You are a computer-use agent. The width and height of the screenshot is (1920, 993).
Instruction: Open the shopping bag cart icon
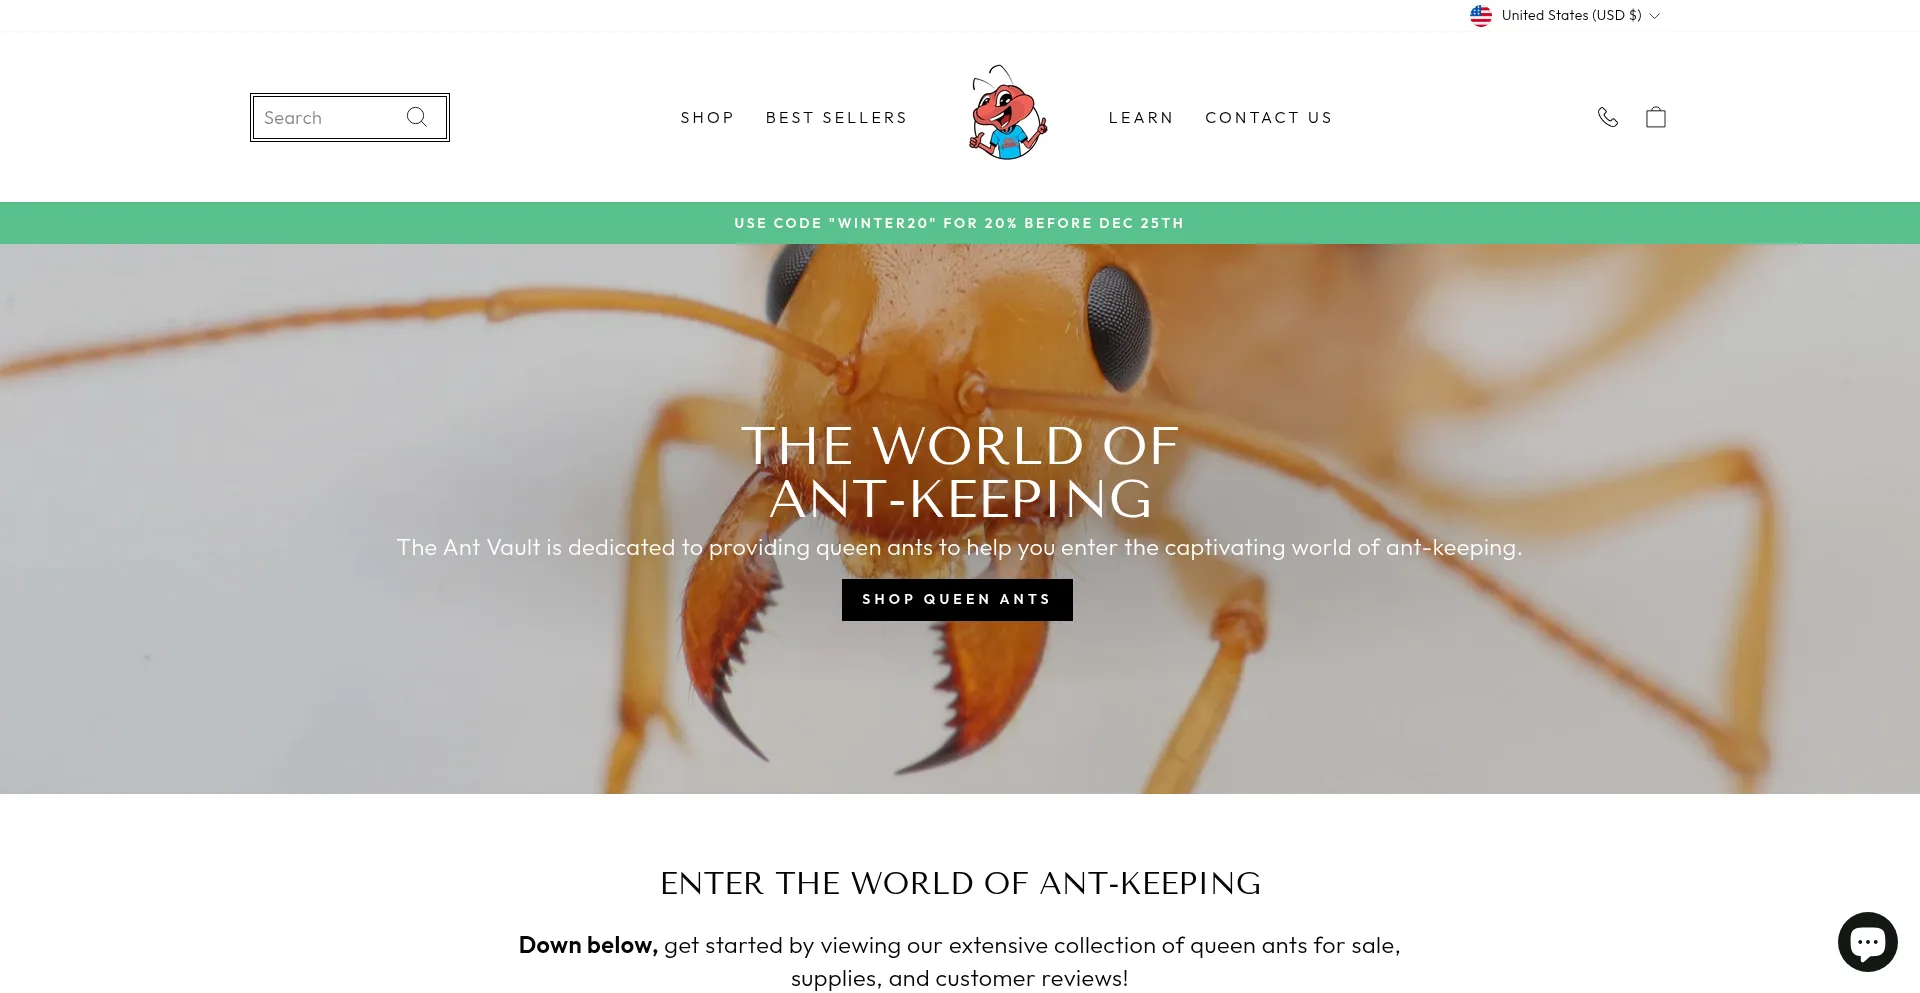tap(1656, 117)
